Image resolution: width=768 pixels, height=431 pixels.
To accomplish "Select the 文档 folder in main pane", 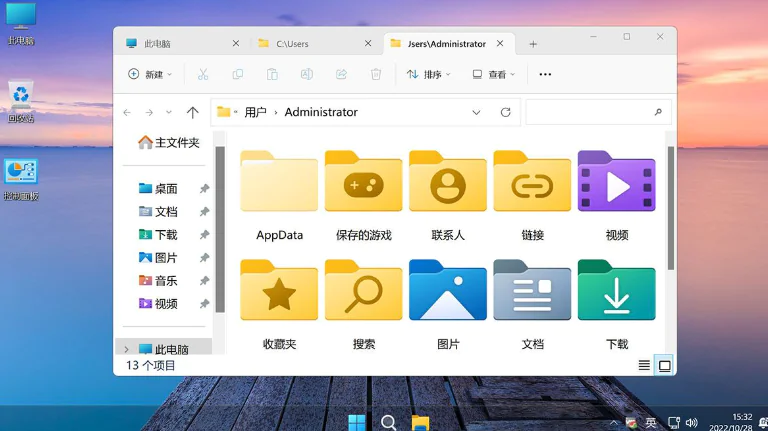I will coord(532,305).
